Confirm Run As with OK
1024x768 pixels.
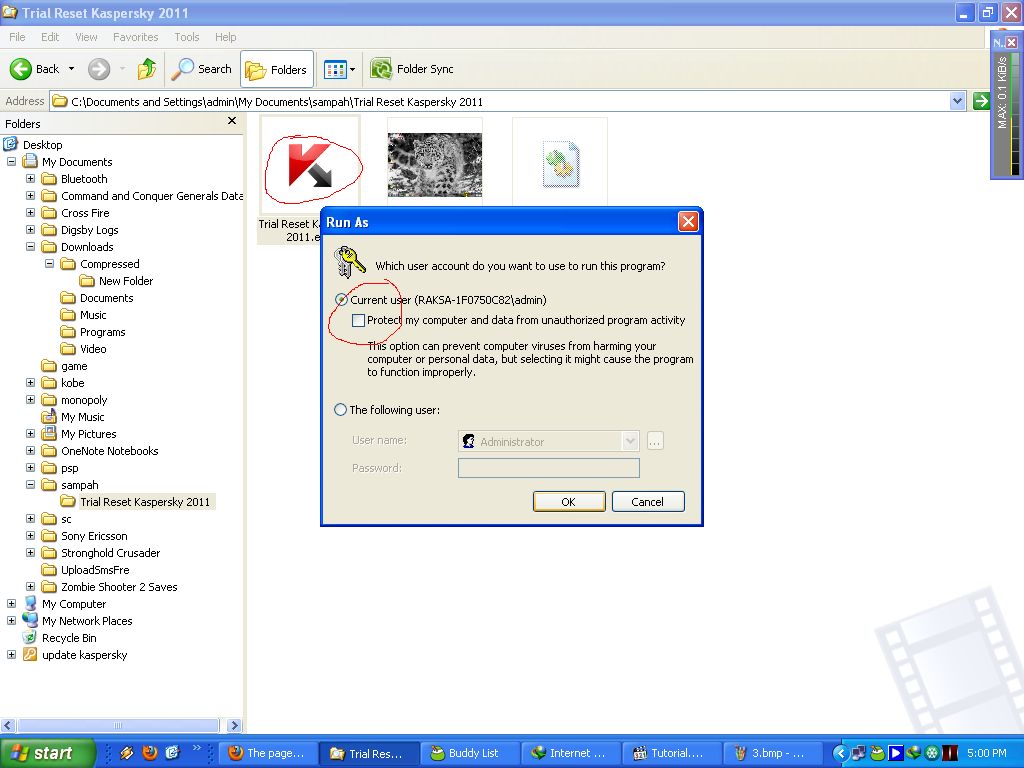click(x=569, y=502)
